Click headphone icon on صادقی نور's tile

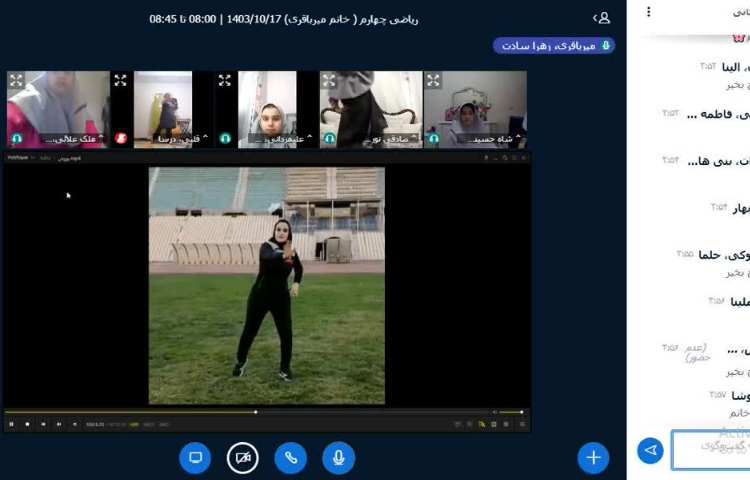click(x=330, y=139)
